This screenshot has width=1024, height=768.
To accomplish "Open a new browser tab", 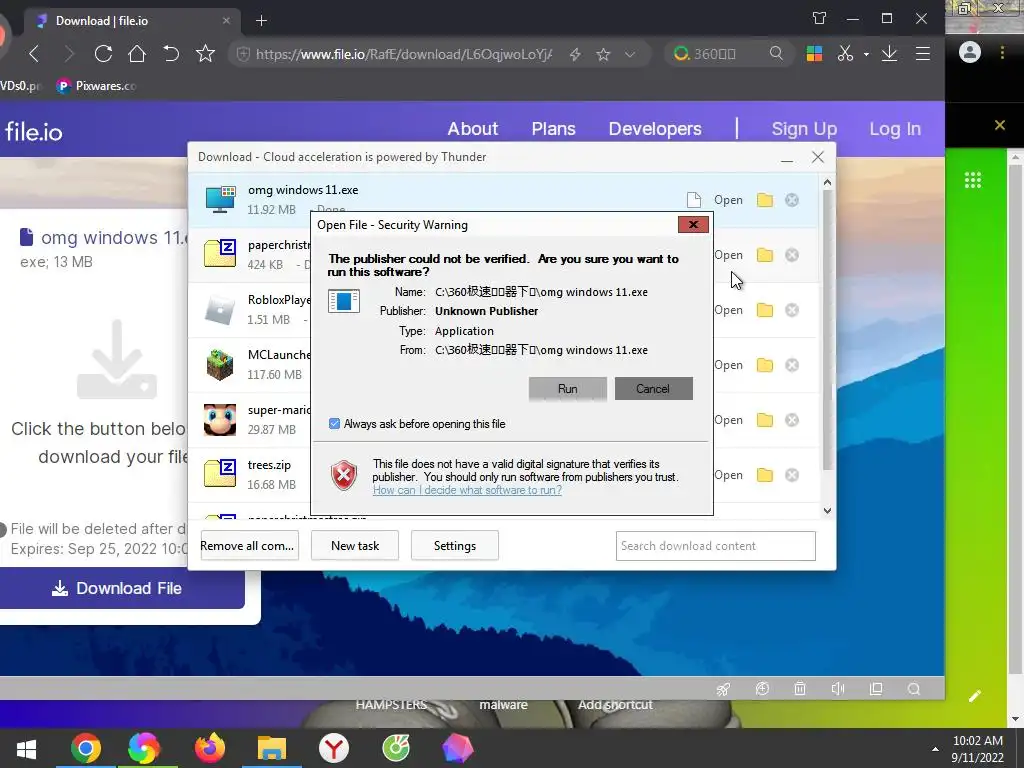I will coord(261,21).
